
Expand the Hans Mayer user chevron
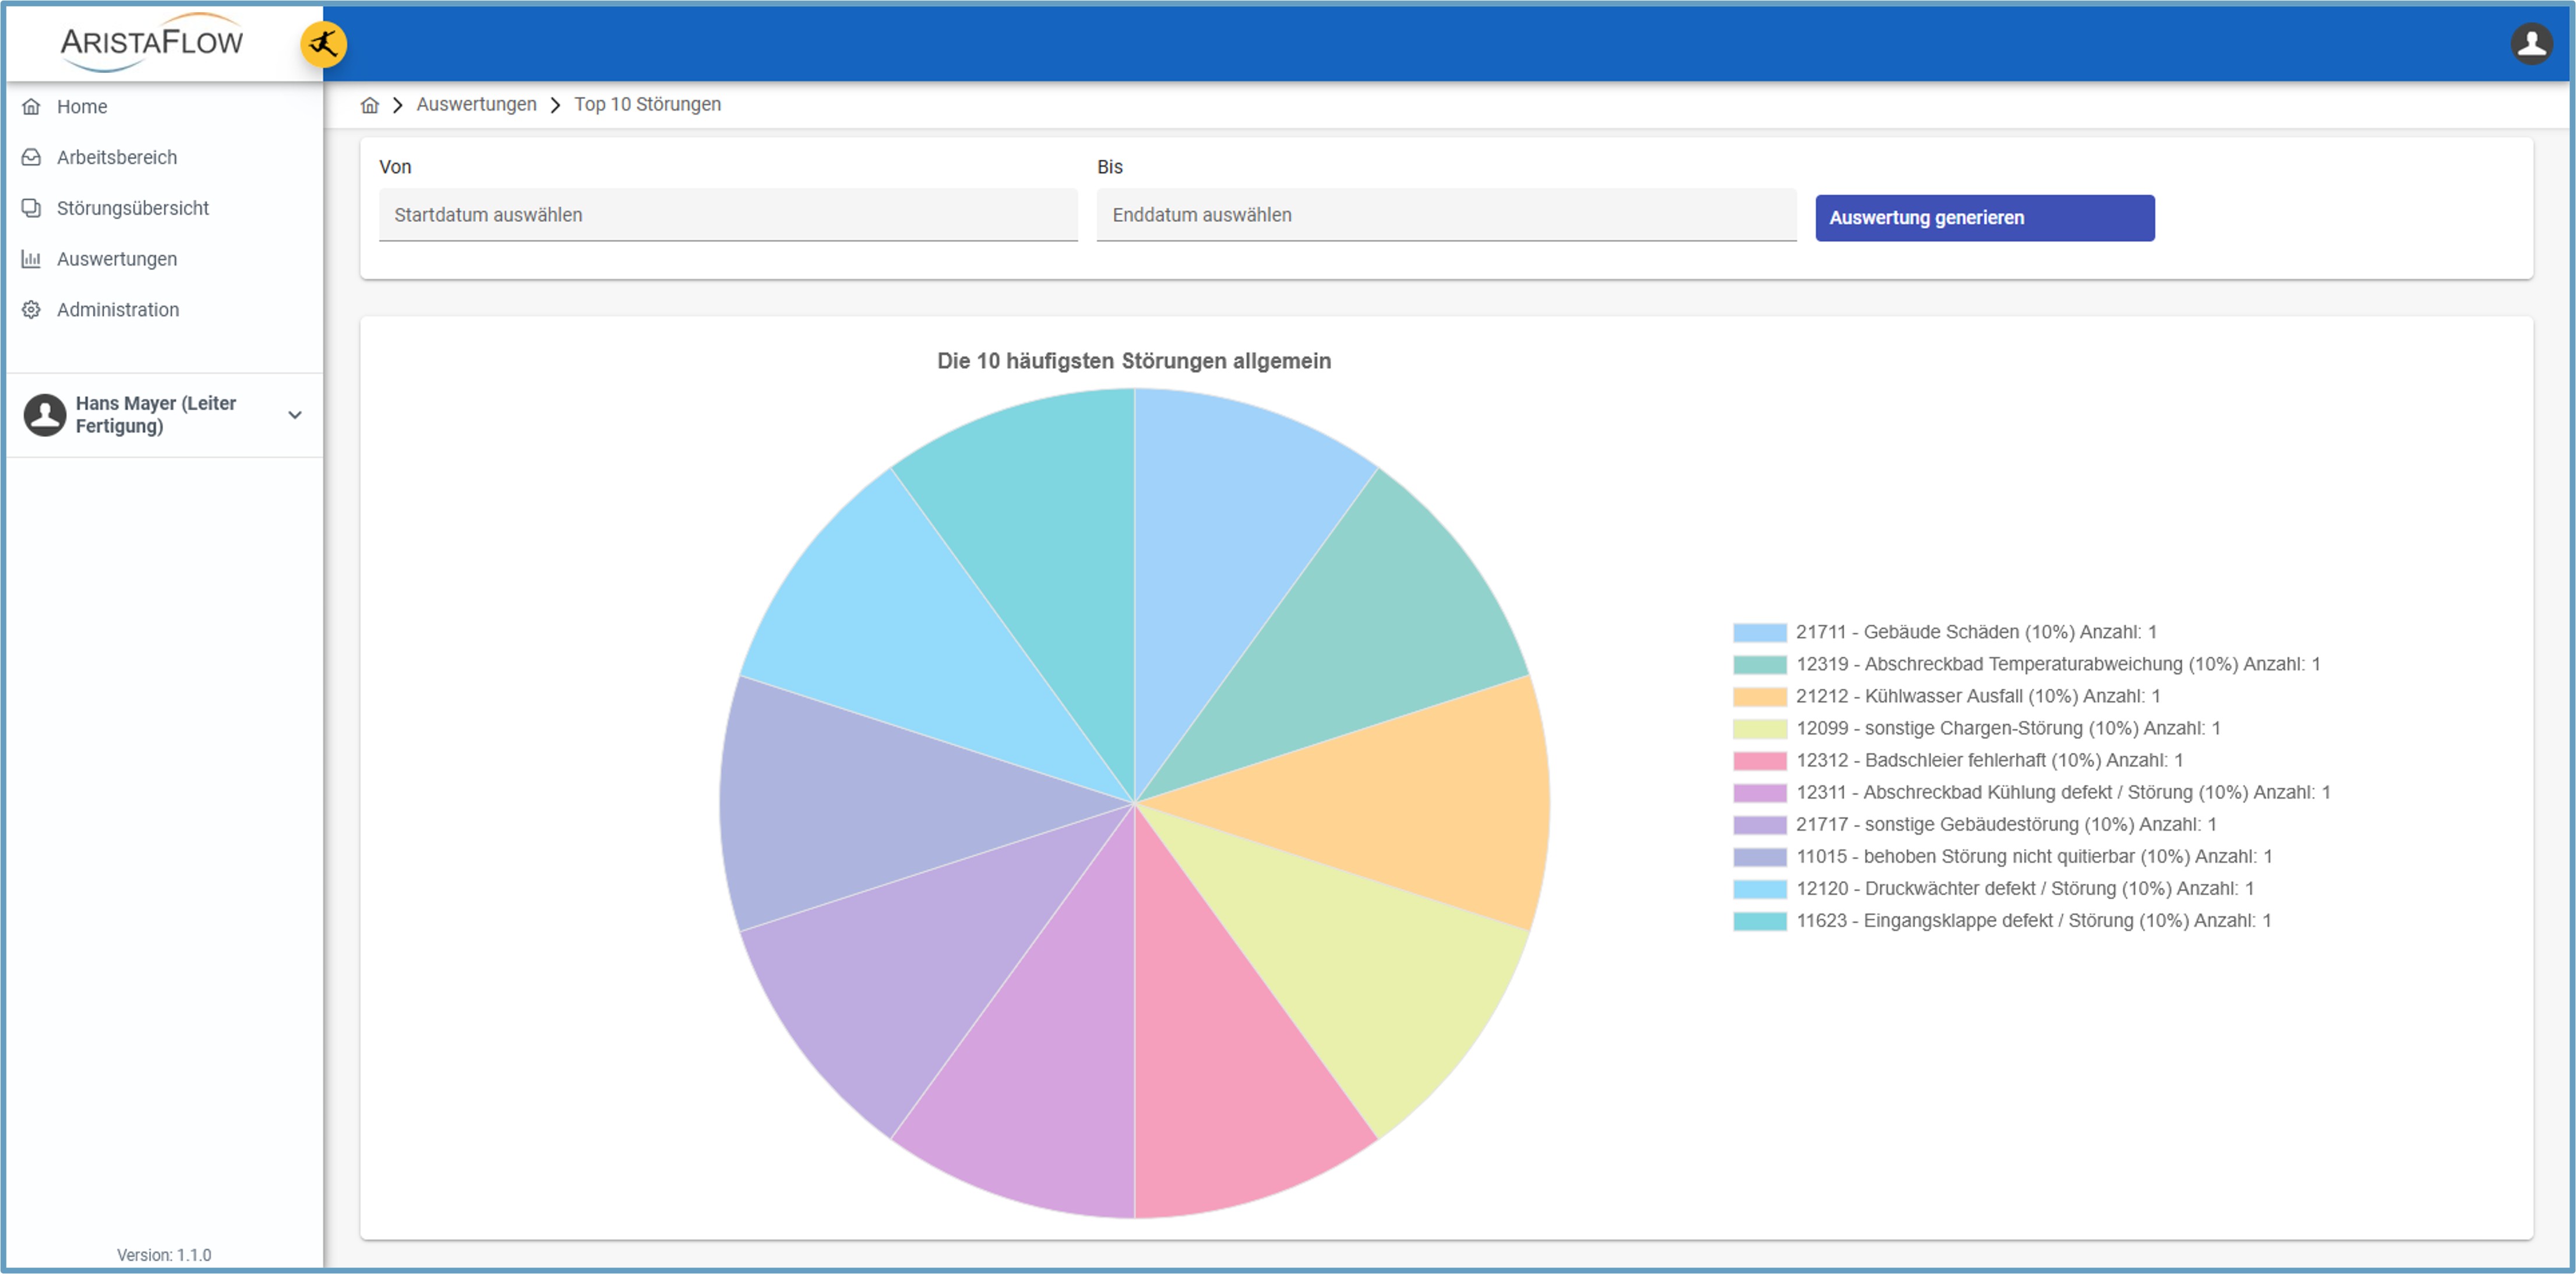295,415
